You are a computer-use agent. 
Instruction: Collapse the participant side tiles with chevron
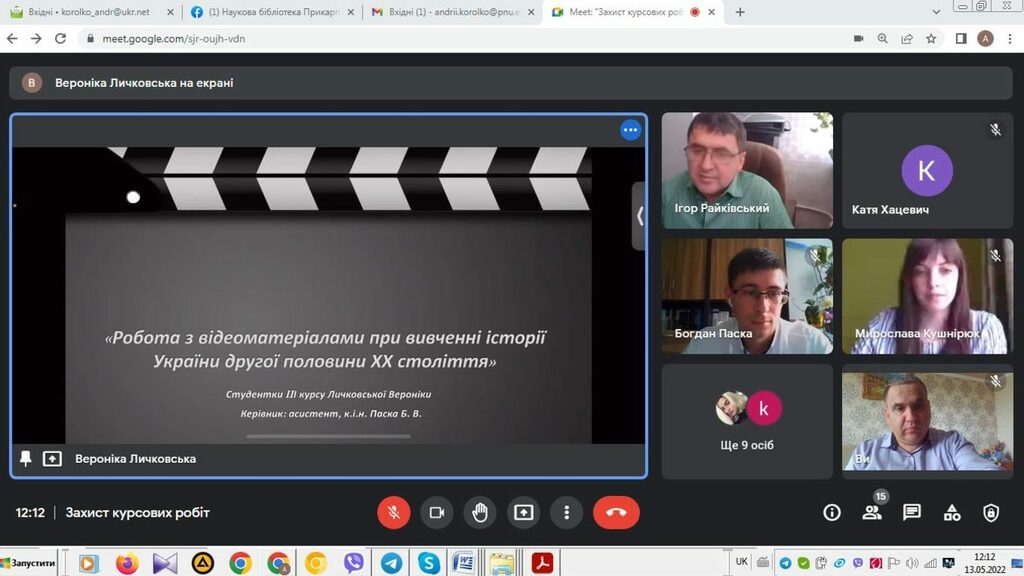click(x=639, y=215)
